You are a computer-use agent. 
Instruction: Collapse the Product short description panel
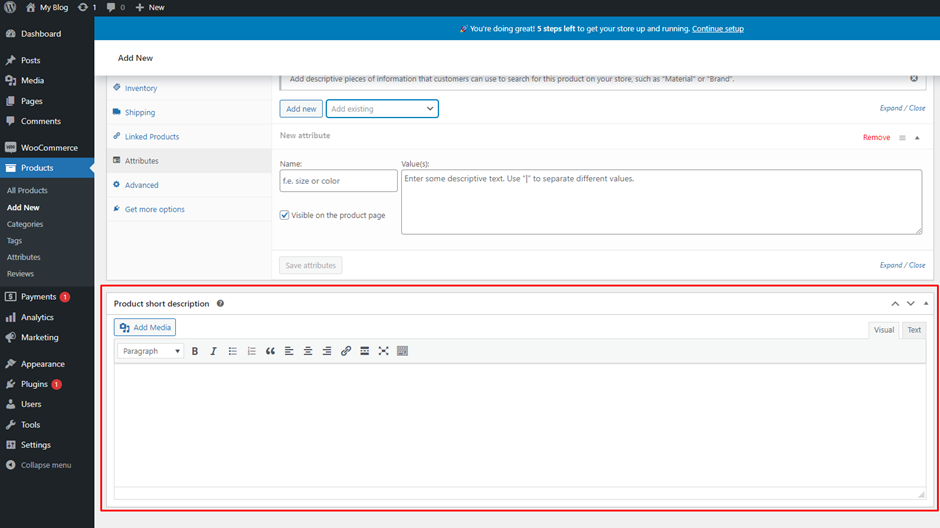click(x=926, y=304)
